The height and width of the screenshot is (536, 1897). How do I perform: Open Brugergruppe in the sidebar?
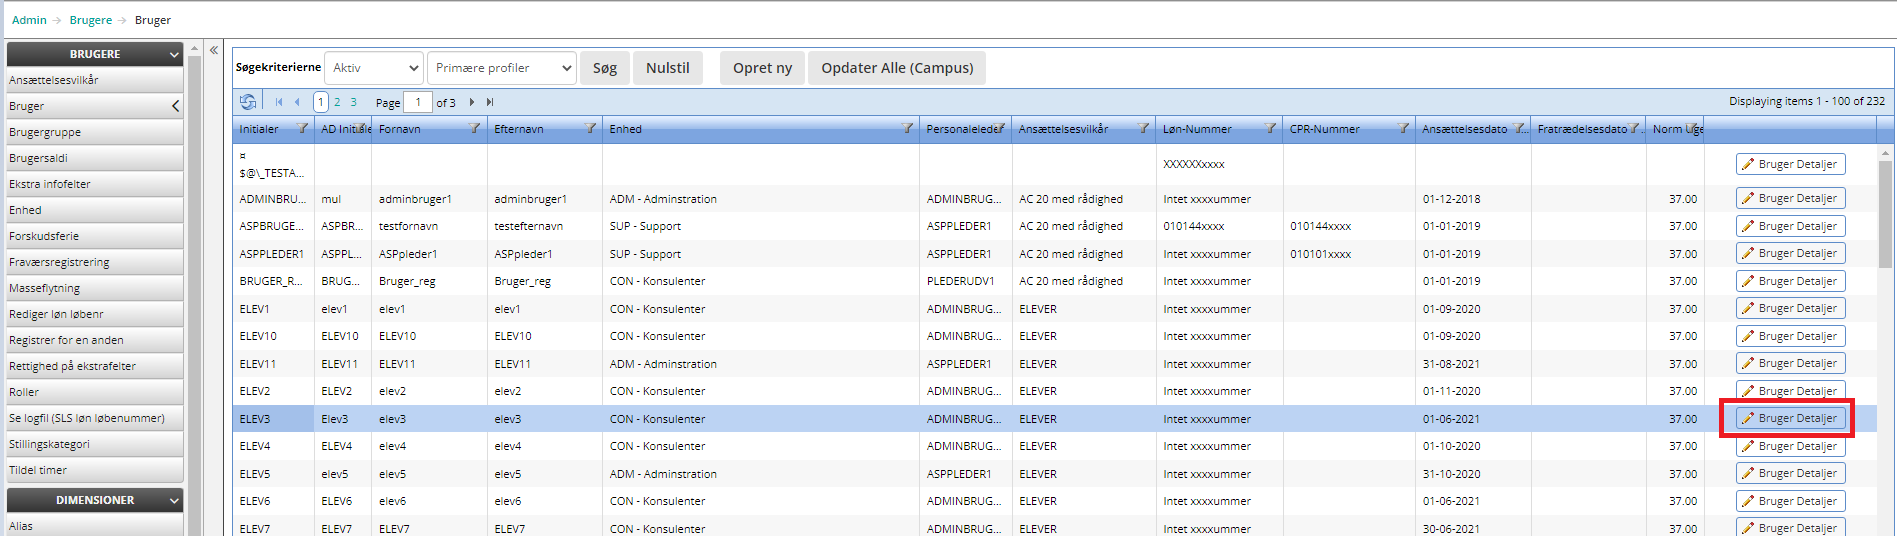click(x=45, y=132)
